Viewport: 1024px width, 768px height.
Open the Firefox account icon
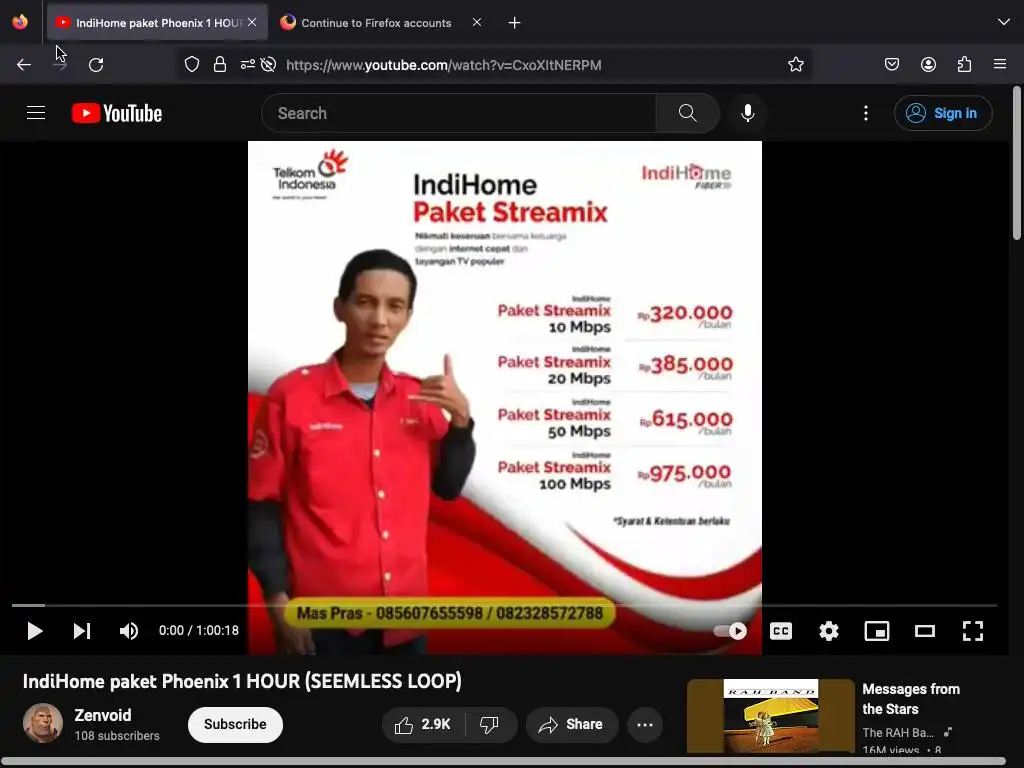pos(928,65)
